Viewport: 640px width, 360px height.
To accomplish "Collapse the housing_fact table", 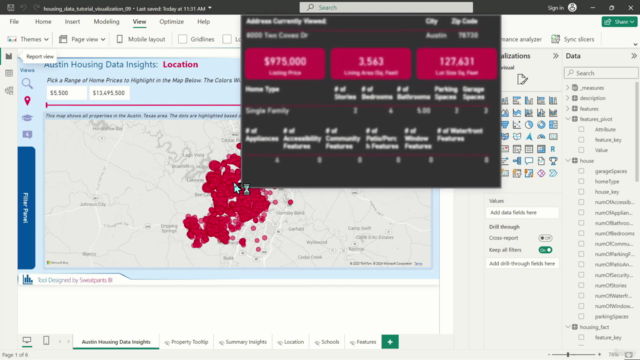I will pos(568,327).
